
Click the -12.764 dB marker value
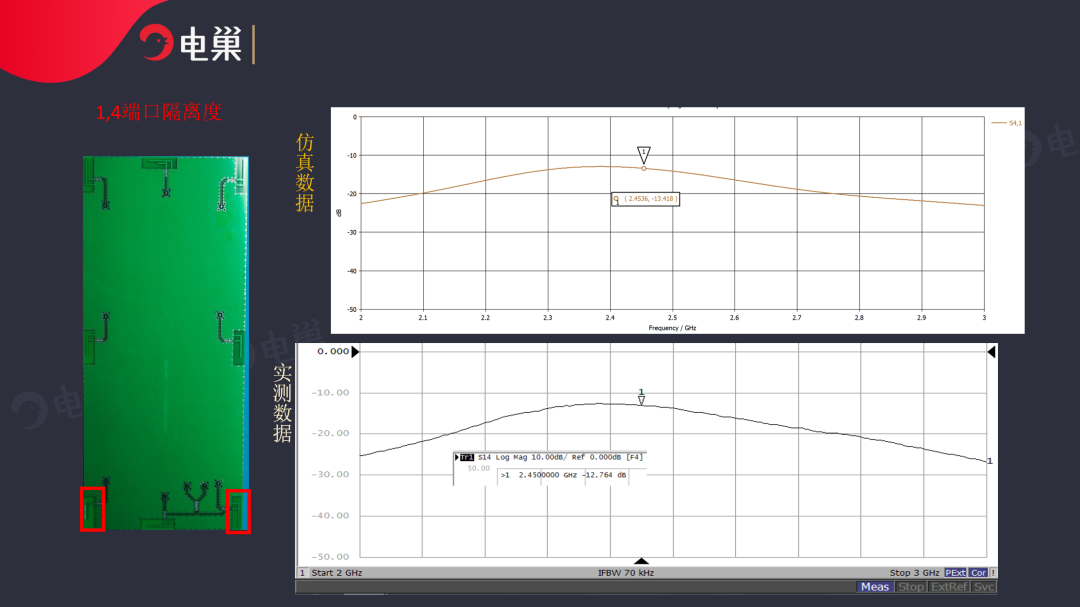coord(605,475)
